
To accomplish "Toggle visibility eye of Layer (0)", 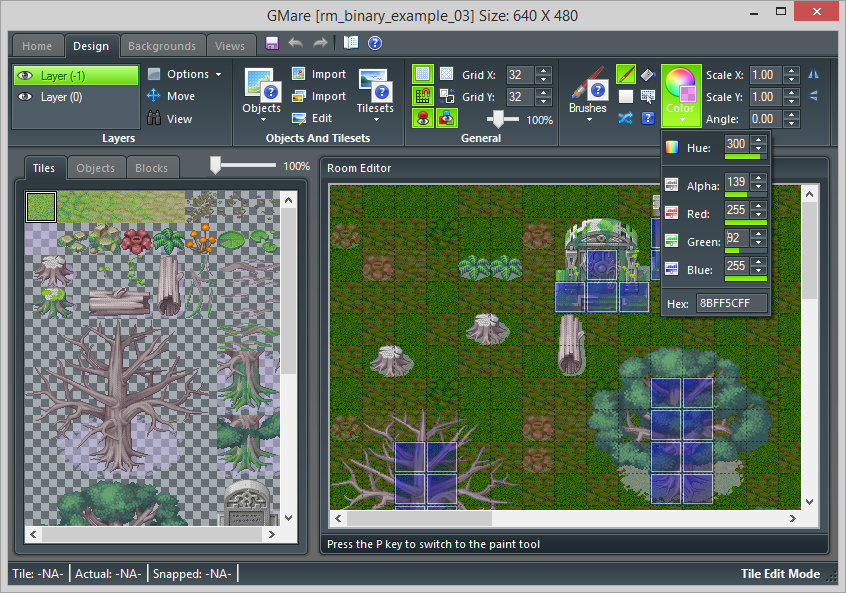I will (25, 97).
